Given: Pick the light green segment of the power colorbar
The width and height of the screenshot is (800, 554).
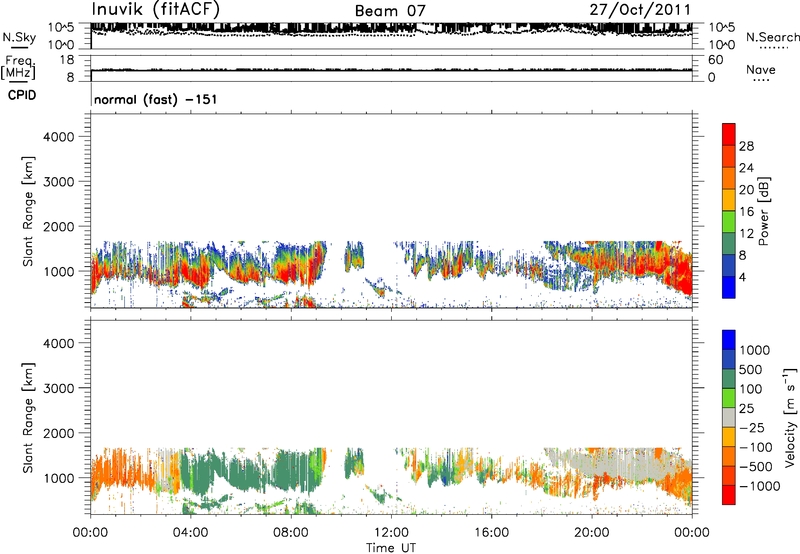Looking at the screenshot, I should pos(729,222).
